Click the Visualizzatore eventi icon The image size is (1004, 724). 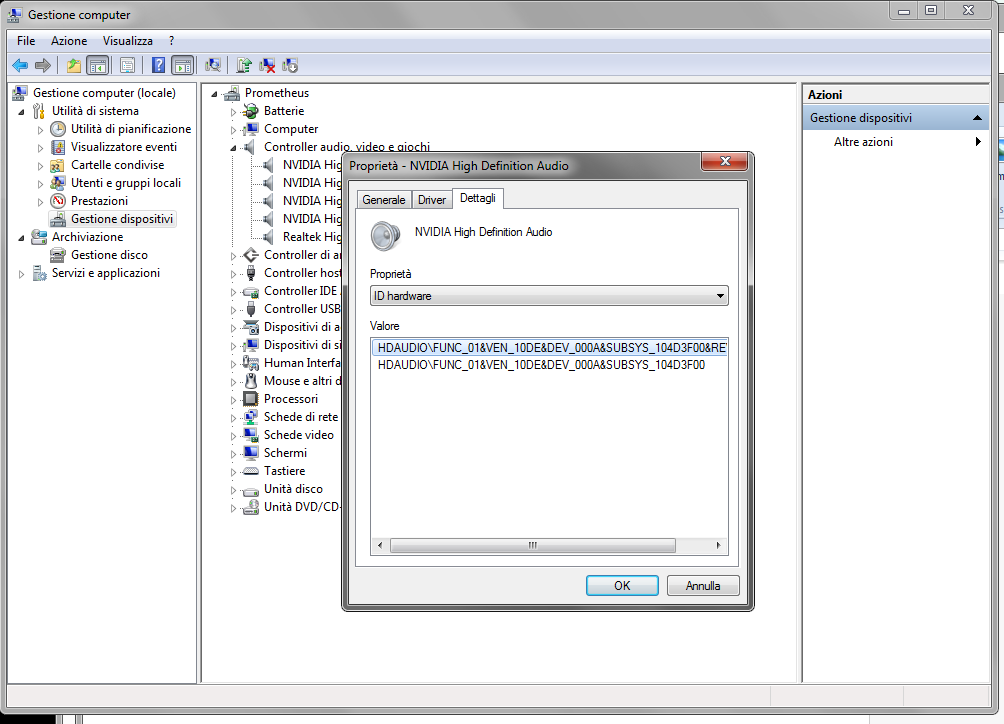coord(58,147)
